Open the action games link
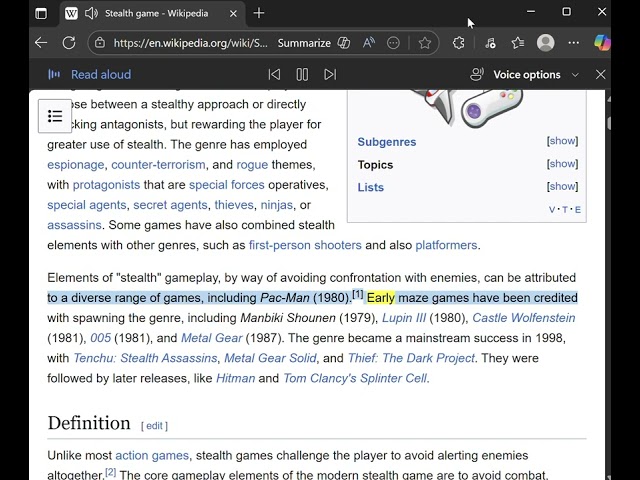Viewport: 640px width, 480px height. (x=152, y=456)
